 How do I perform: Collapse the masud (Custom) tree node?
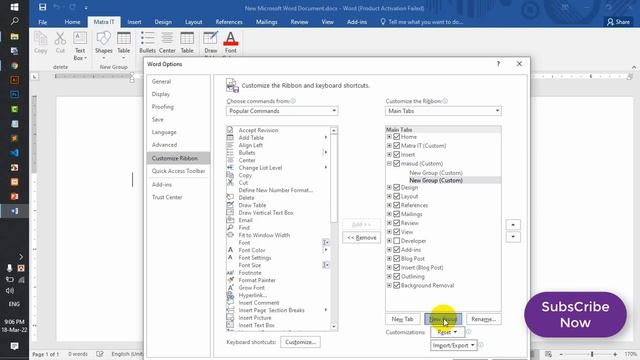coord(389,163)
